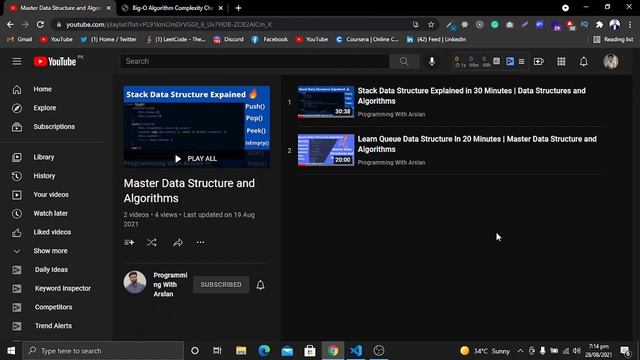
Task: Shuffle the playlist
Action: click(152, 242)
